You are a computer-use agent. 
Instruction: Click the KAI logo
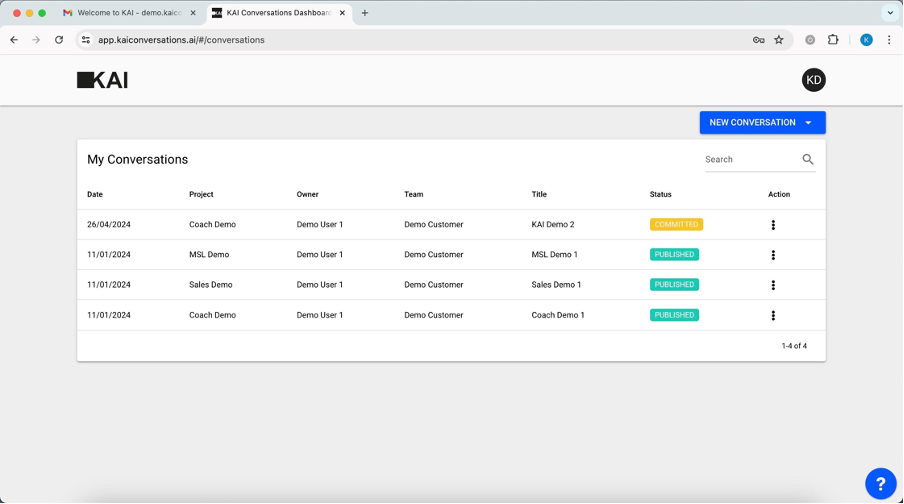click(103, 80)
